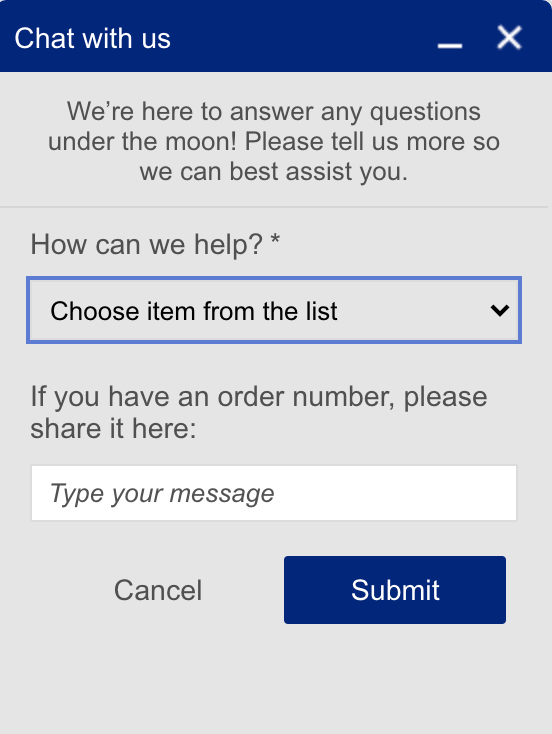Click the Cancel button
Viewport: 552px width, 734px height.
coord(158,590)
